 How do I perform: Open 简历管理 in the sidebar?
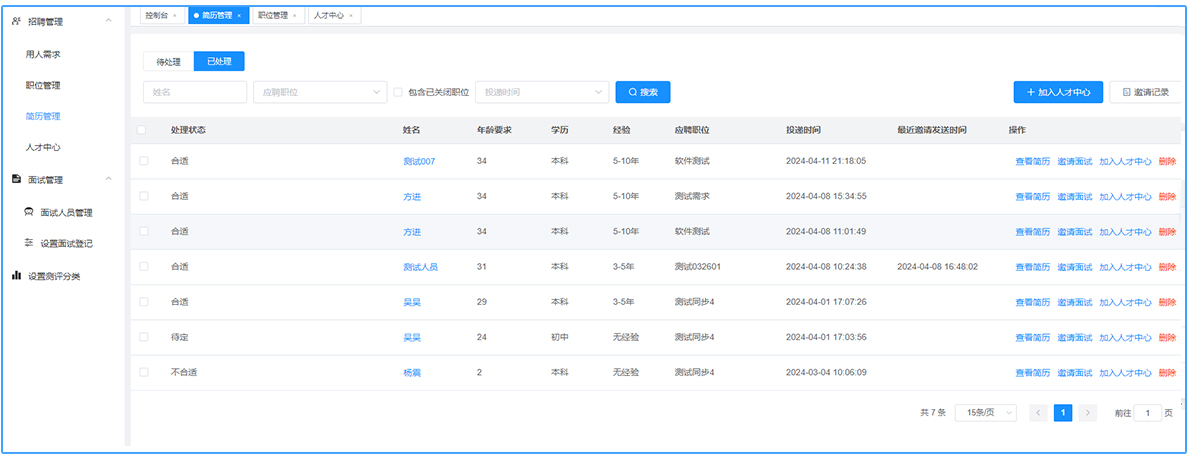point(42,116)
